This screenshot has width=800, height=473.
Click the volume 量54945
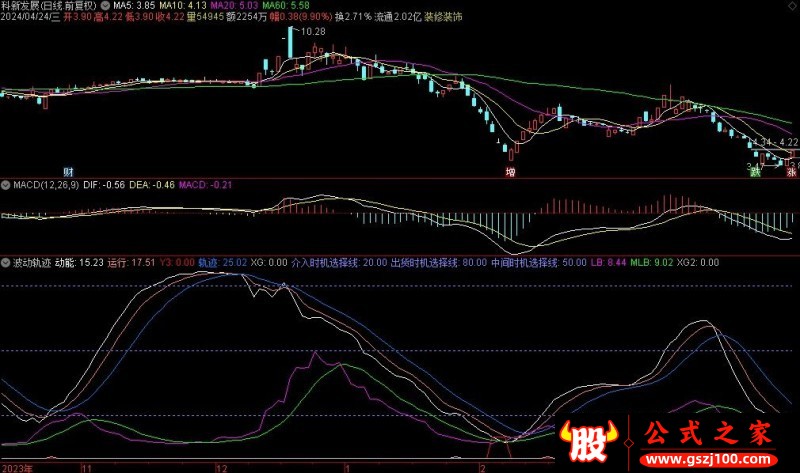tap(205, 17)
